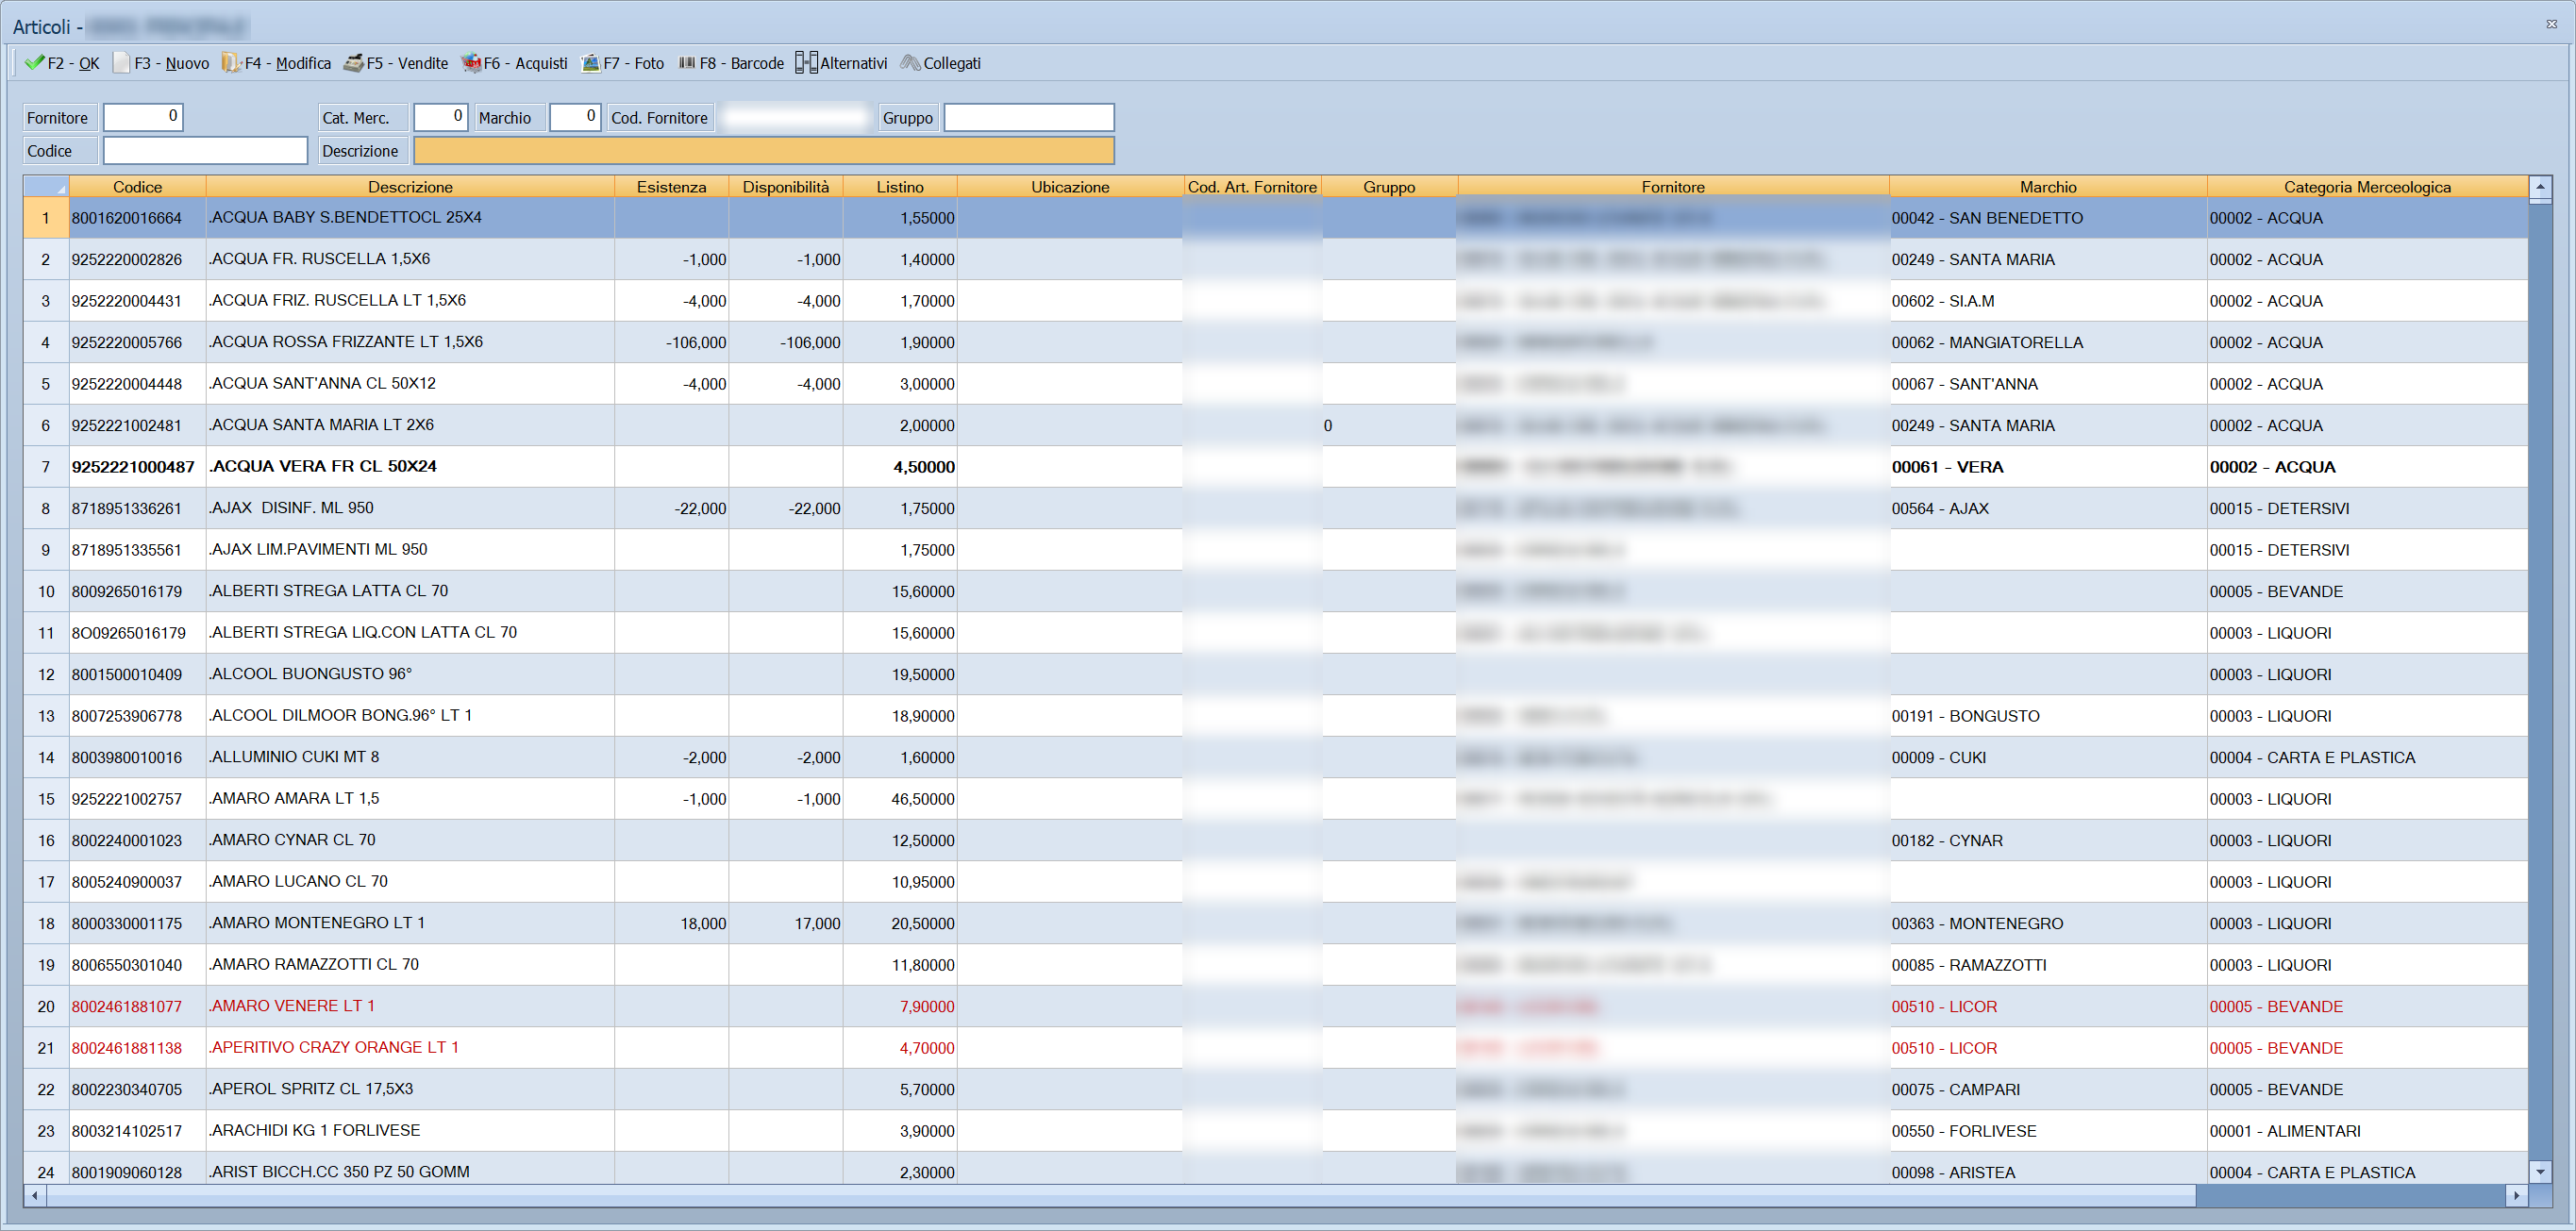The width and height of the screenshot is (2576, 1231).
Task: Click row number 12 header
Action: 46,674
